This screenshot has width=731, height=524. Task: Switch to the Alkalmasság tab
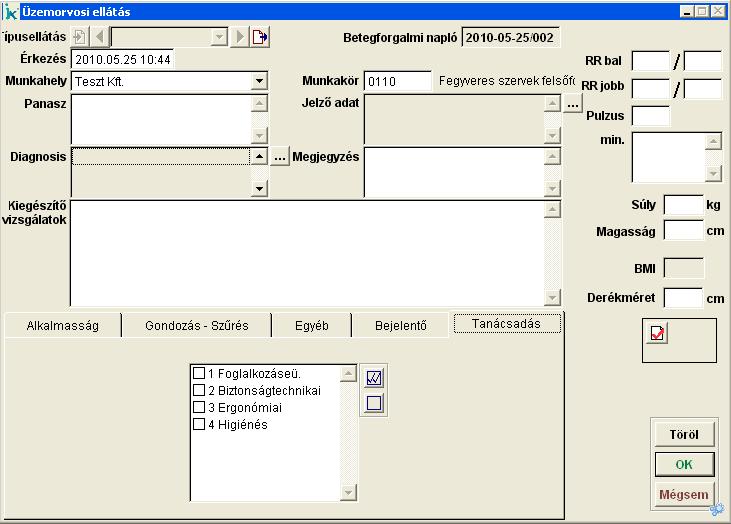(62, 325)
